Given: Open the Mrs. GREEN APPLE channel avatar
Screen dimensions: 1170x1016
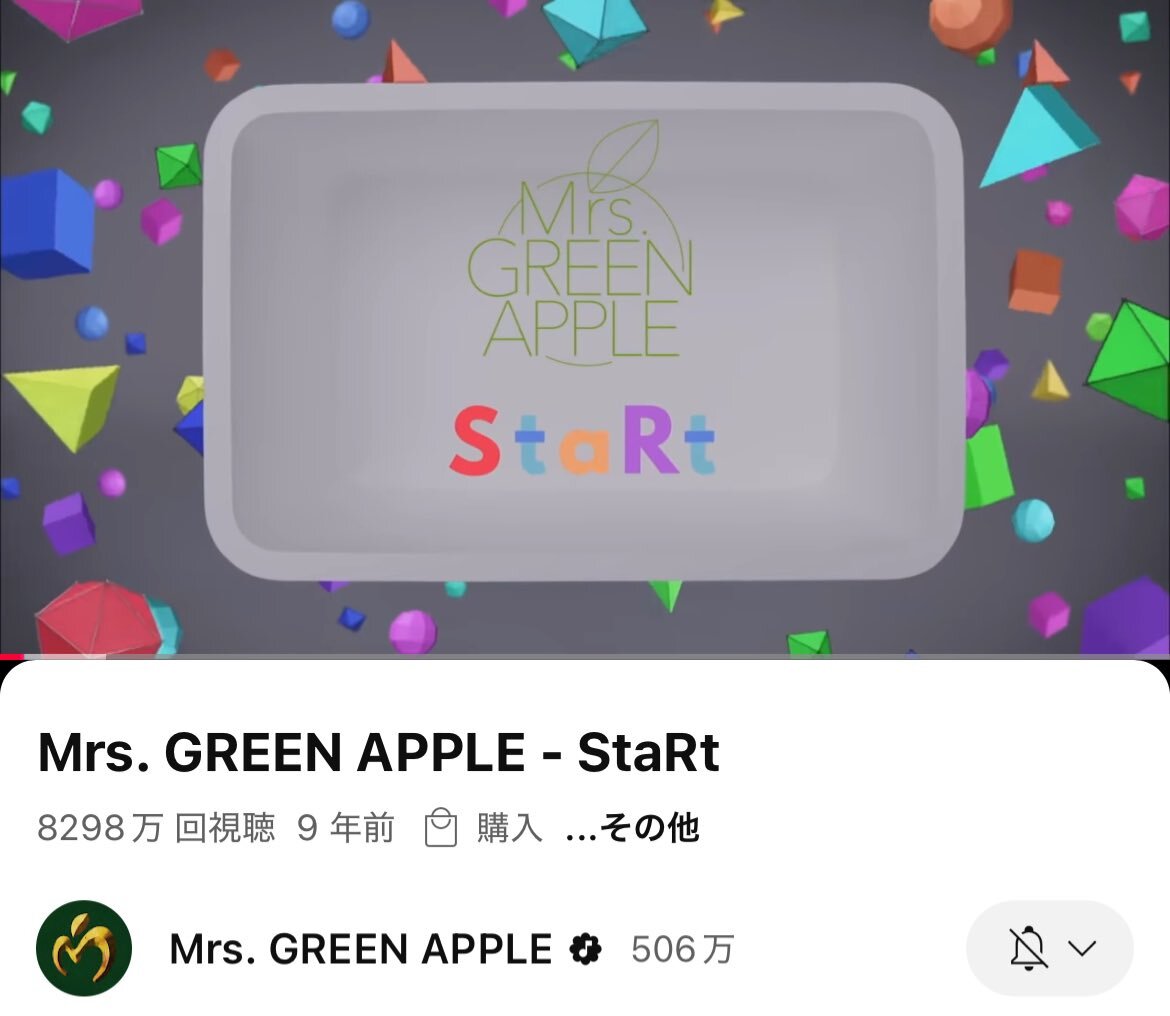Looking at the screenshot, I should [84, 948].
